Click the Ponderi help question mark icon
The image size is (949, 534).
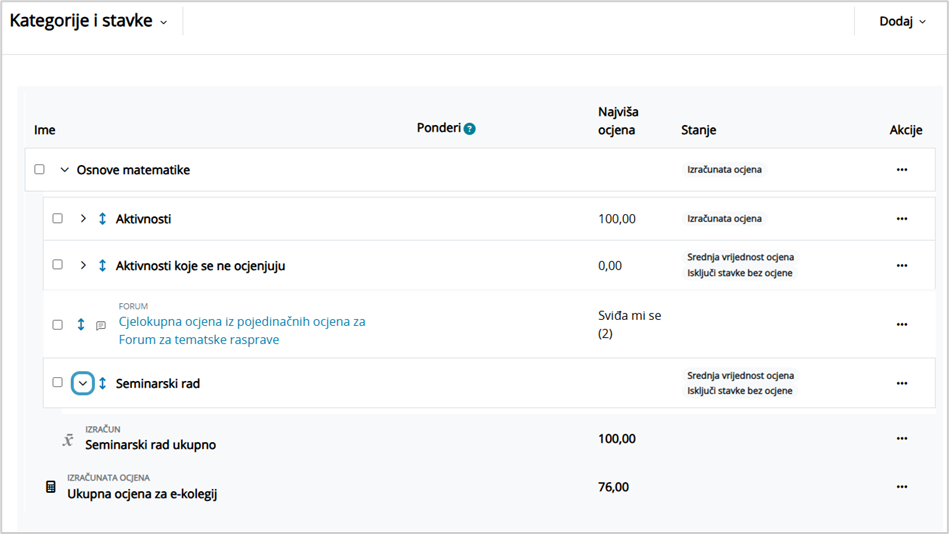tap(470, 129)
